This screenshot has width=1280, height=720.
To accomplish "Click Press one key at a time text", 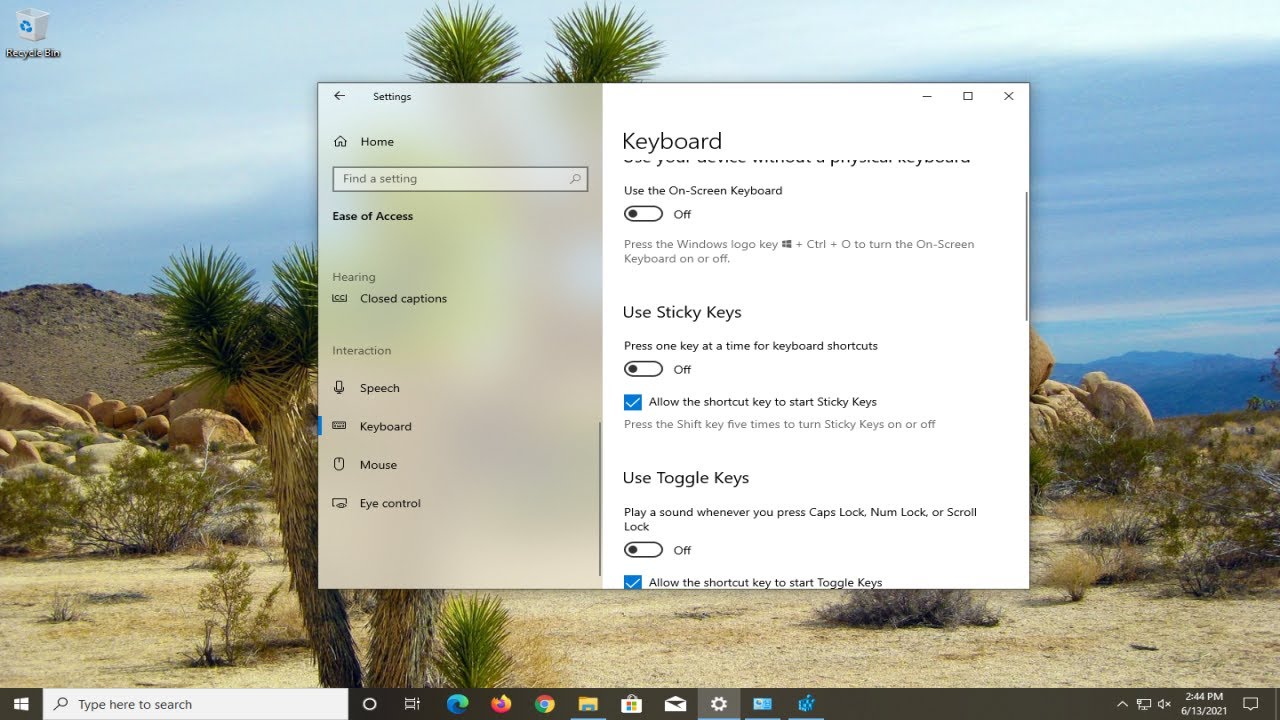I will [x=751, y=346].
